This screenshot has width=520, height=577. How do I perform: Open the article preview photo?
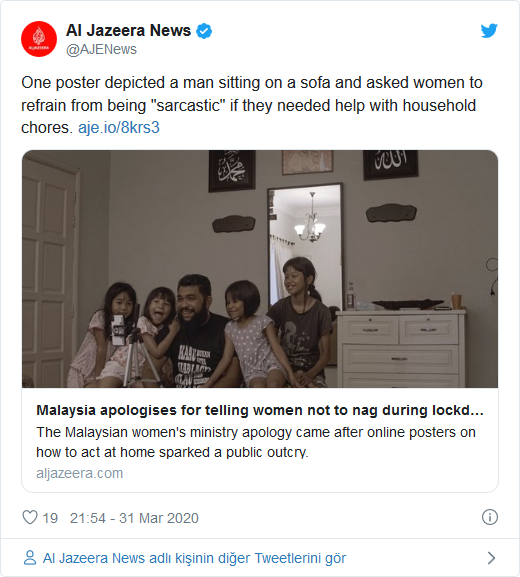(x=260, y=269)
